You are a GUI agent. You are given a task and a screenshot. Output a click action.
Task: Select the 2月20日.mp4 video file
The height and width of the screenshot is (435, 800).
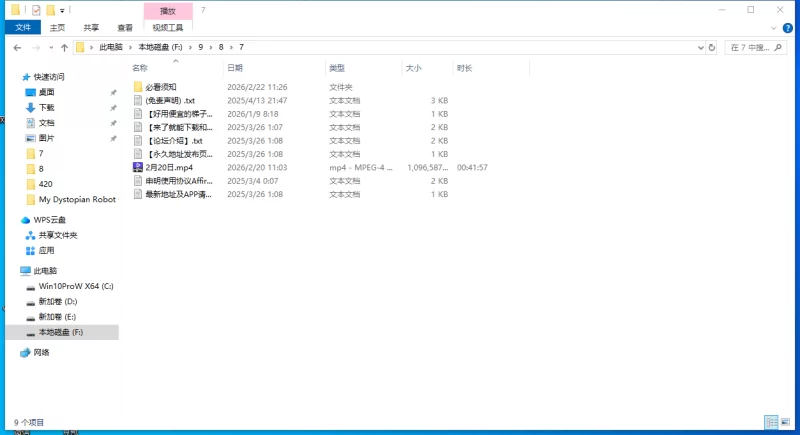pos(168,168)
